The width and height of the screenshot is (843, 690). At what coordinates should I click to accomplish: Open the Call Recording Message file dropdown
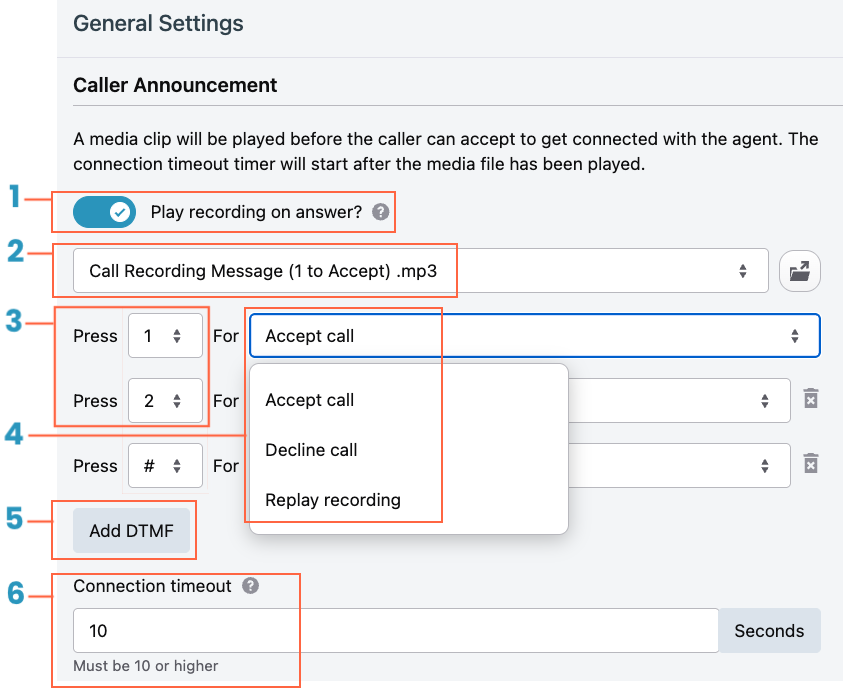420,271
